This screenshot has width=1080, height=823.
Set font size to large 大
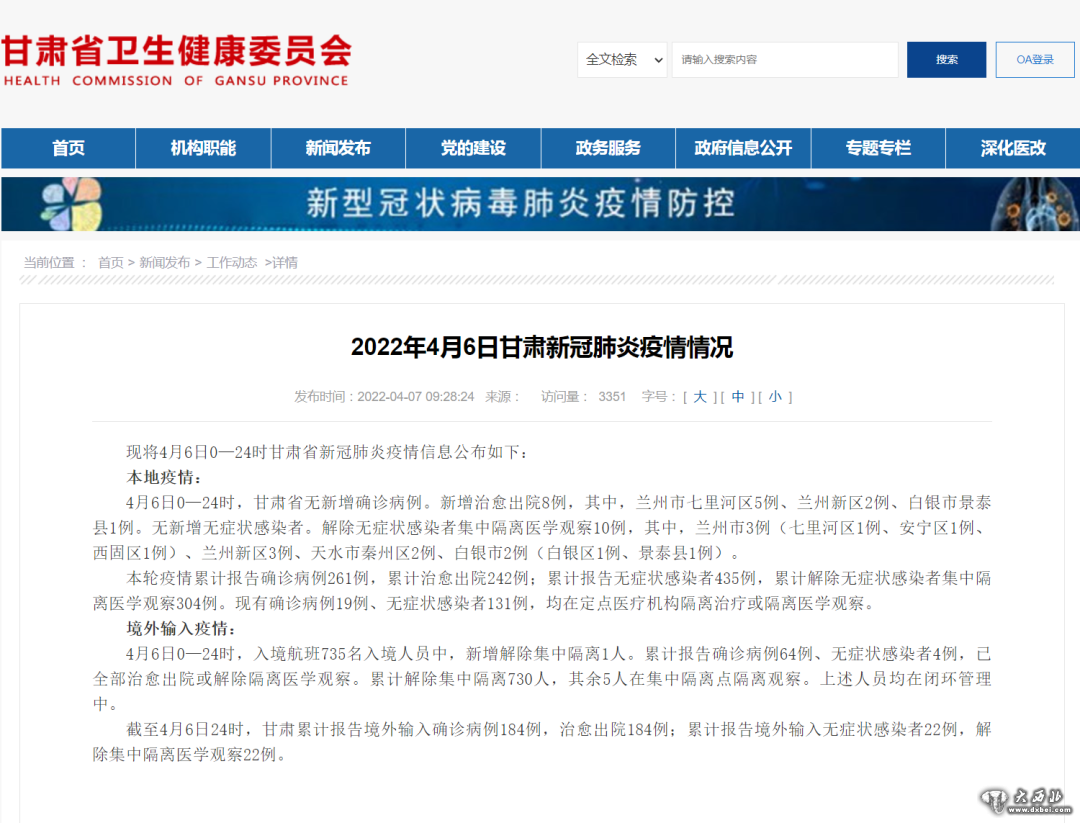pyautogui.click(x=700, y=397)
